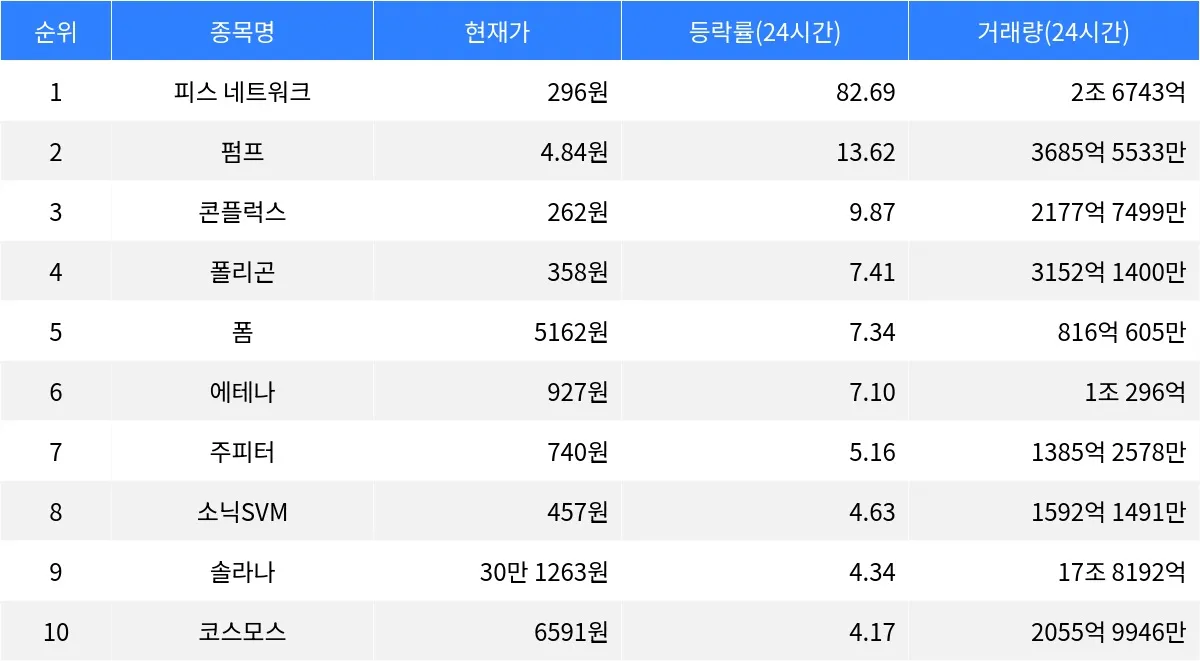This screenshot has height=661, width=1200.
Task: Click the 30만 1263원 price cell
Action: pyautogui.click(x=544, y=572)
